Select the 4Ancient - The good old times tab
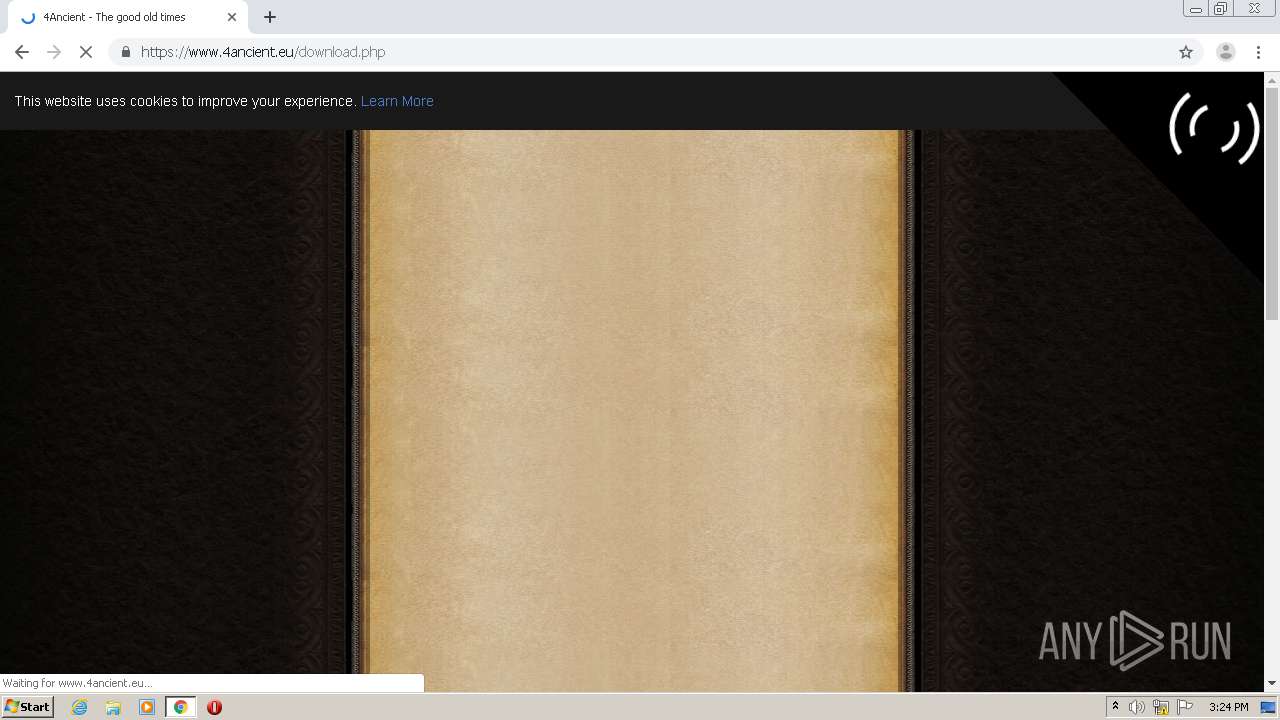Image resolution: width=1280 pixels, height=720 pixels. (128, 17)
